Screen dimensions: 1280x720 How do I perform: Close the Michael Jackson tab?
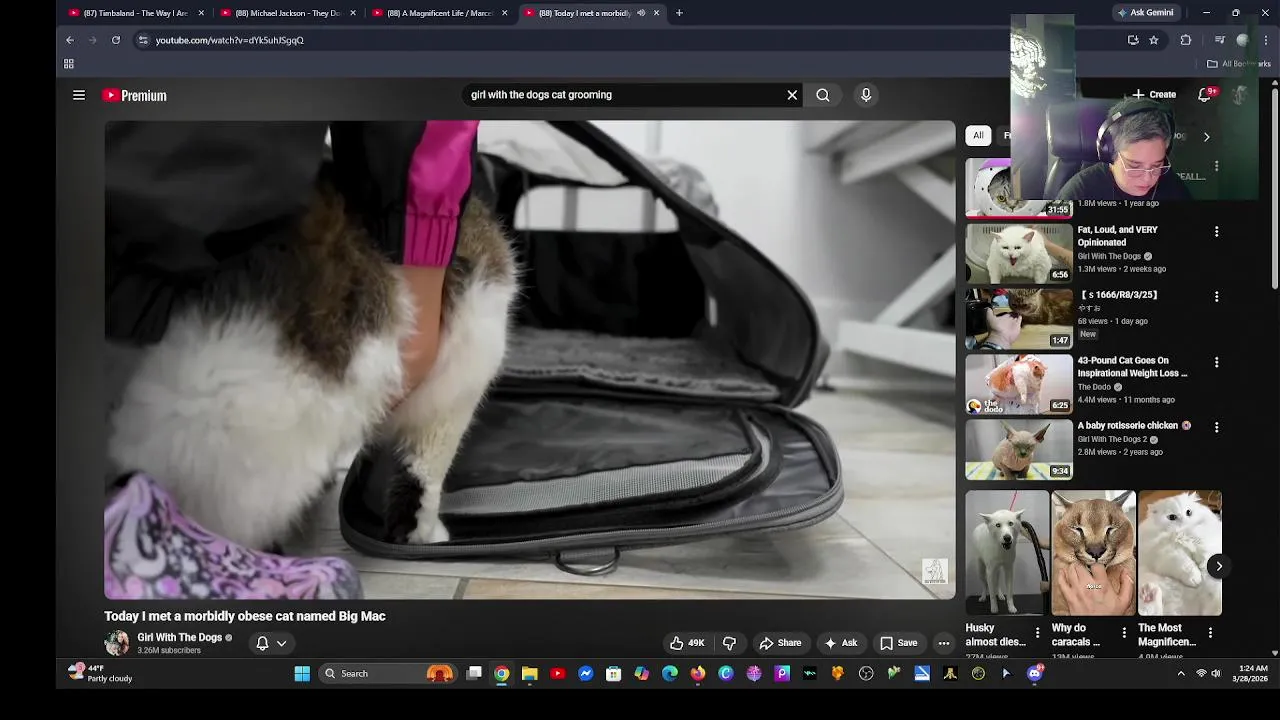tap(353, 13)
